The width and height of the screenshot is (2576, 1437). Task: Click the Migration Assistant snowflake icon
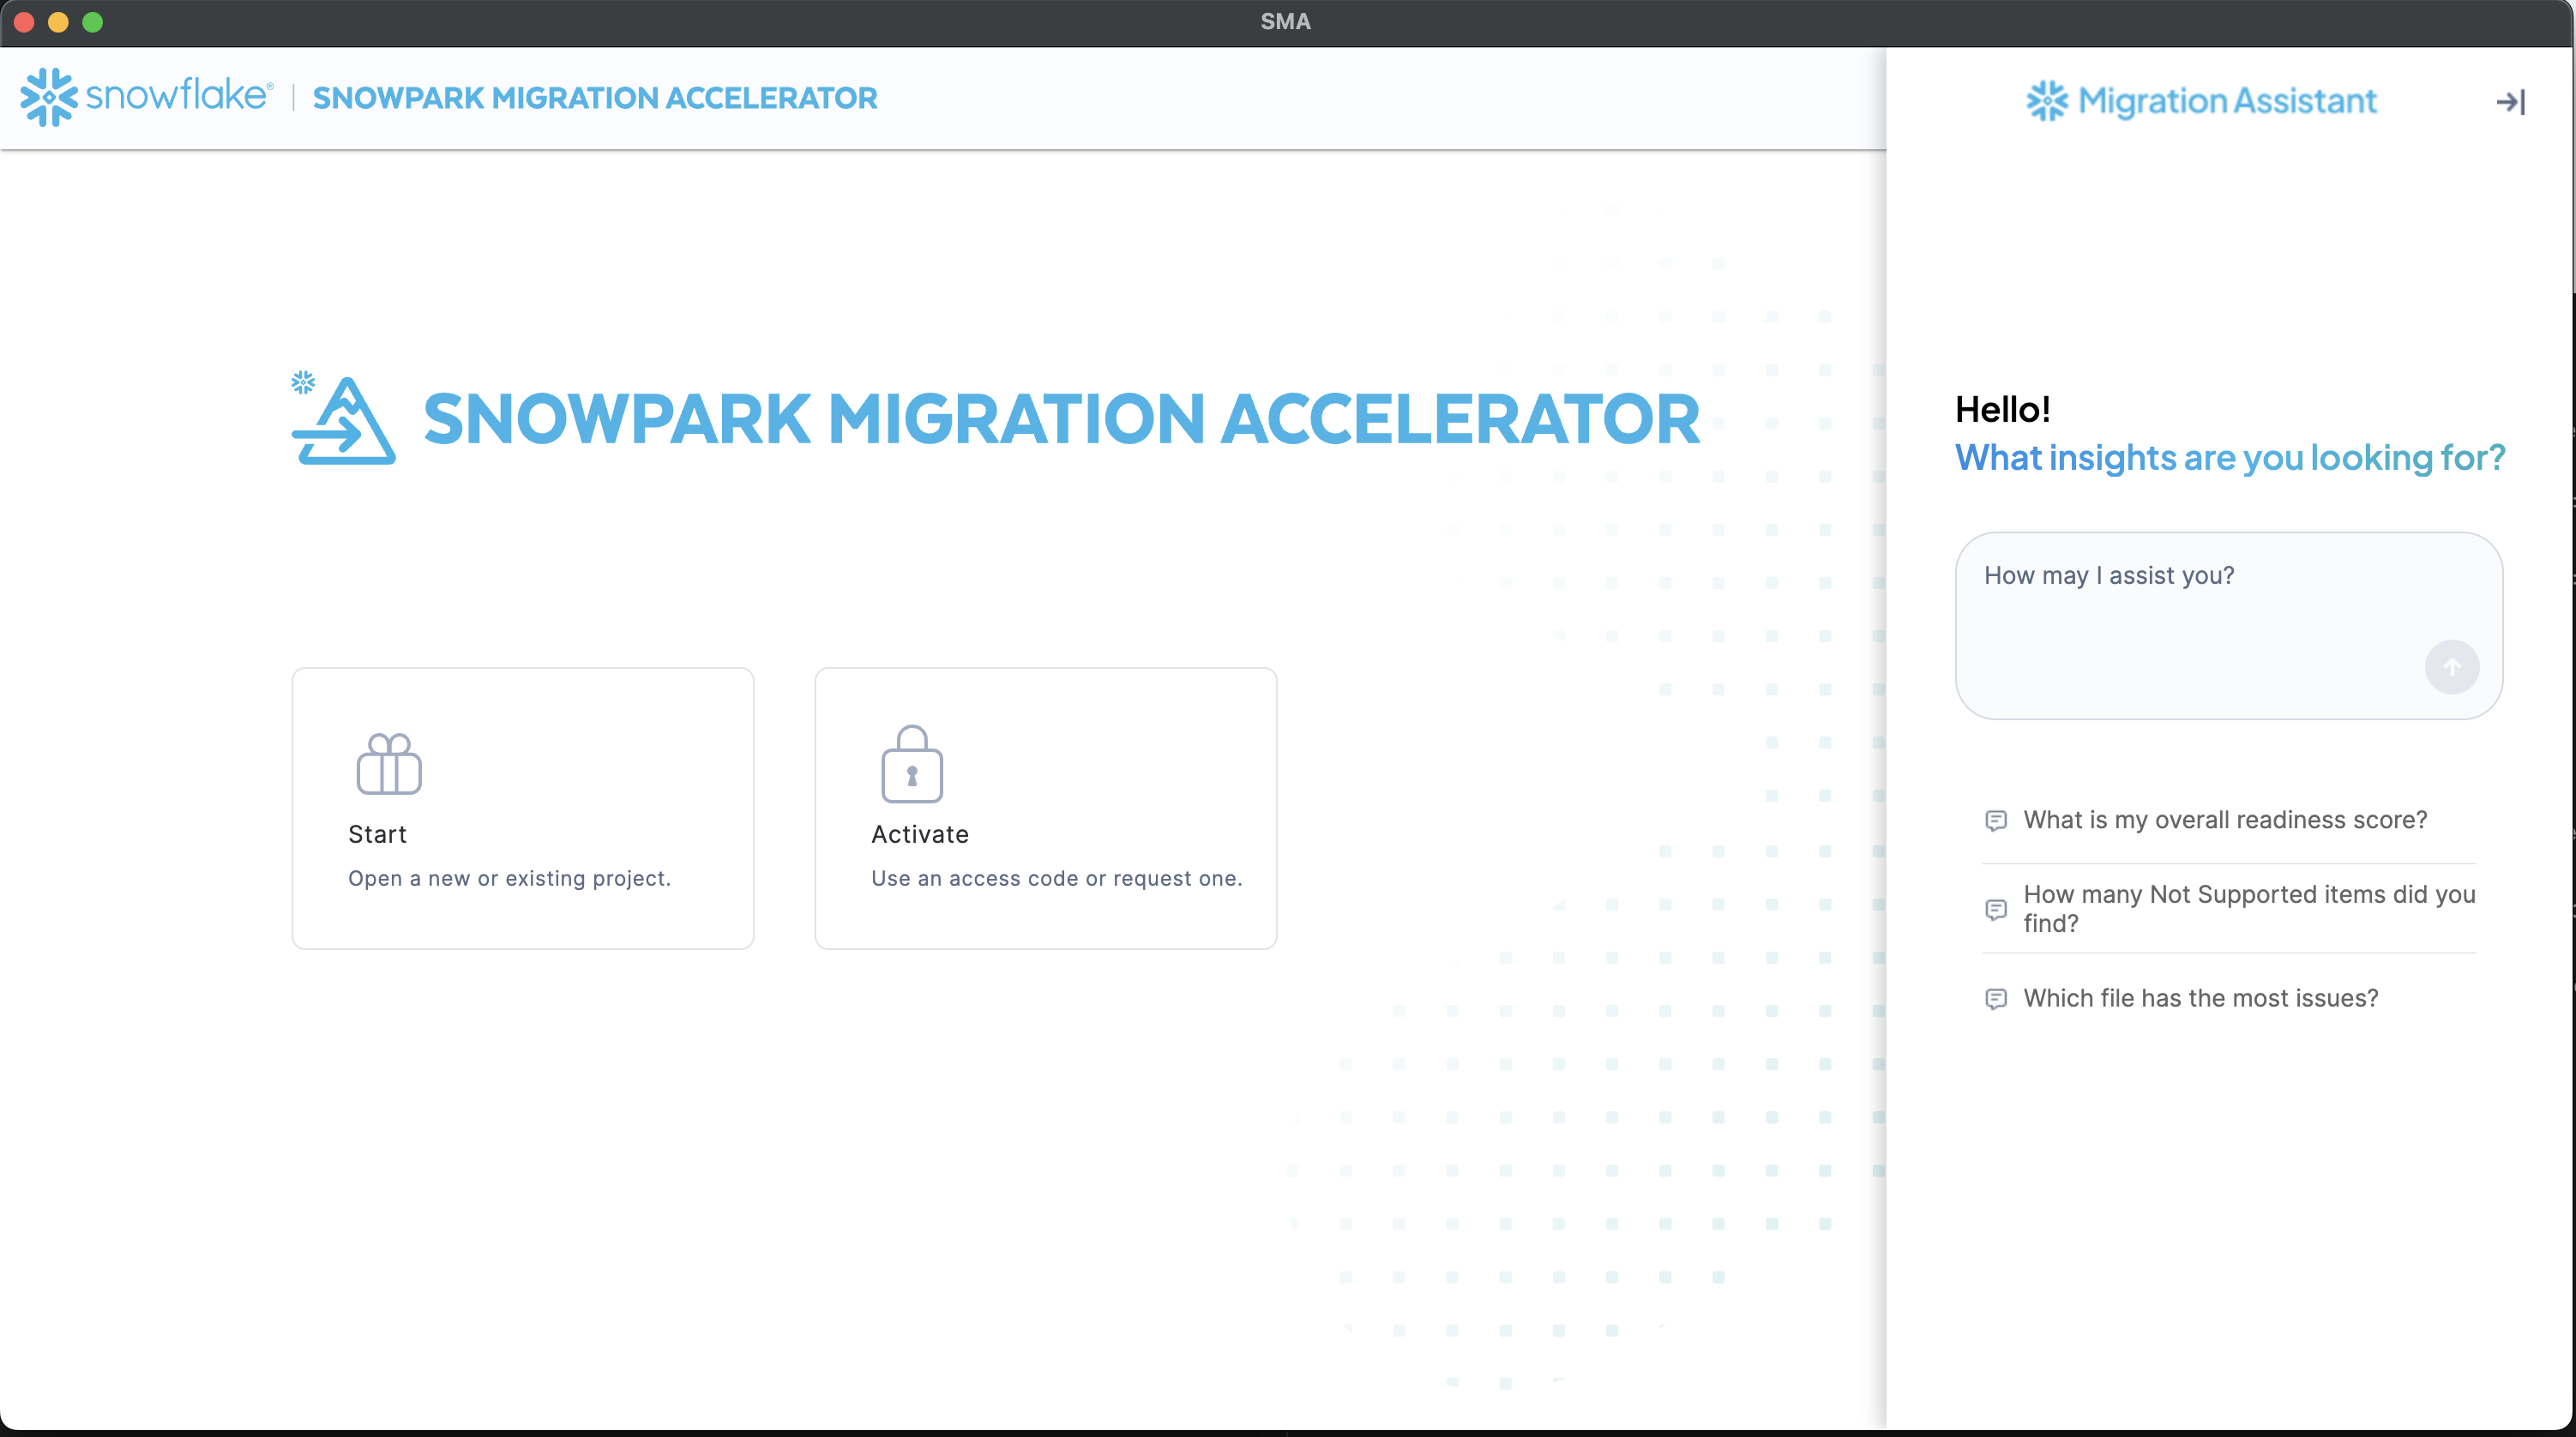tap(2046, 101)
